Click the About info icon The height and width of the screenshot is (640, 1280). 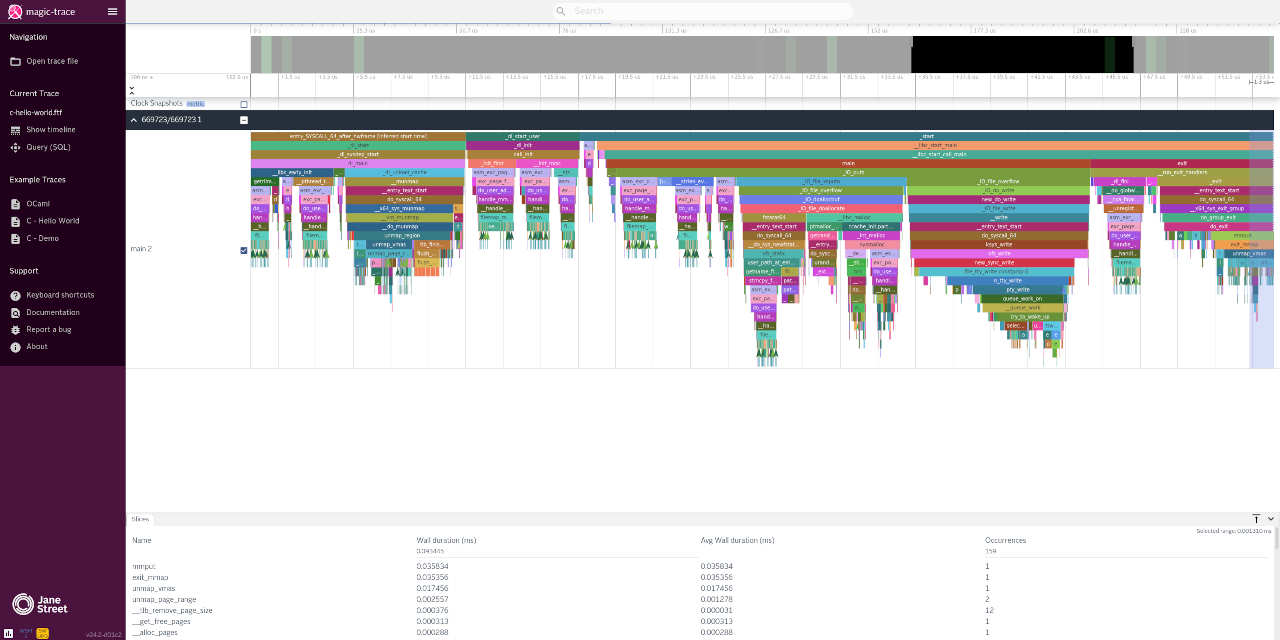[x=15, y=347]
